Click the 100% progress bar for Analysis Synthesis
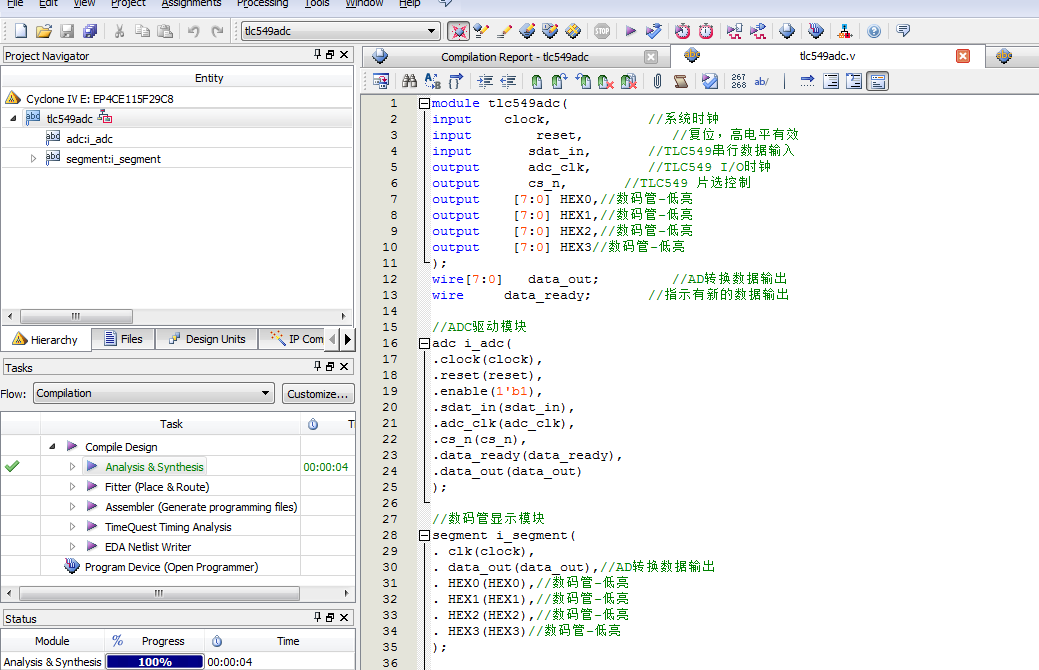 (x=154, y=661)
